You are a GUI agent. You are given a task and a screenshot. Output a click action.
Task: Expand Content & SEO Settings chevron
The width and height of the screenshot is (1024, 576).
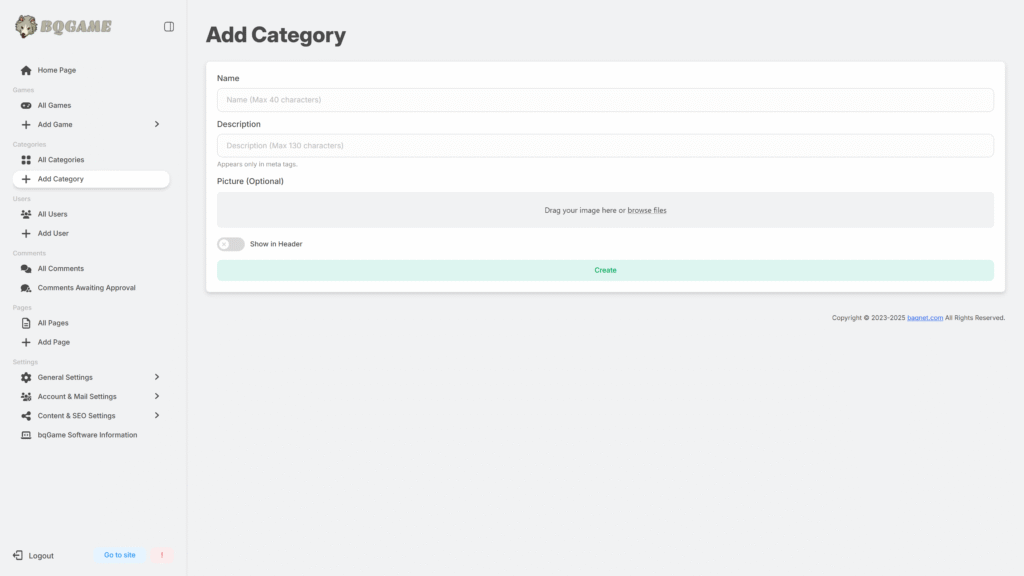tap(157, 415)
